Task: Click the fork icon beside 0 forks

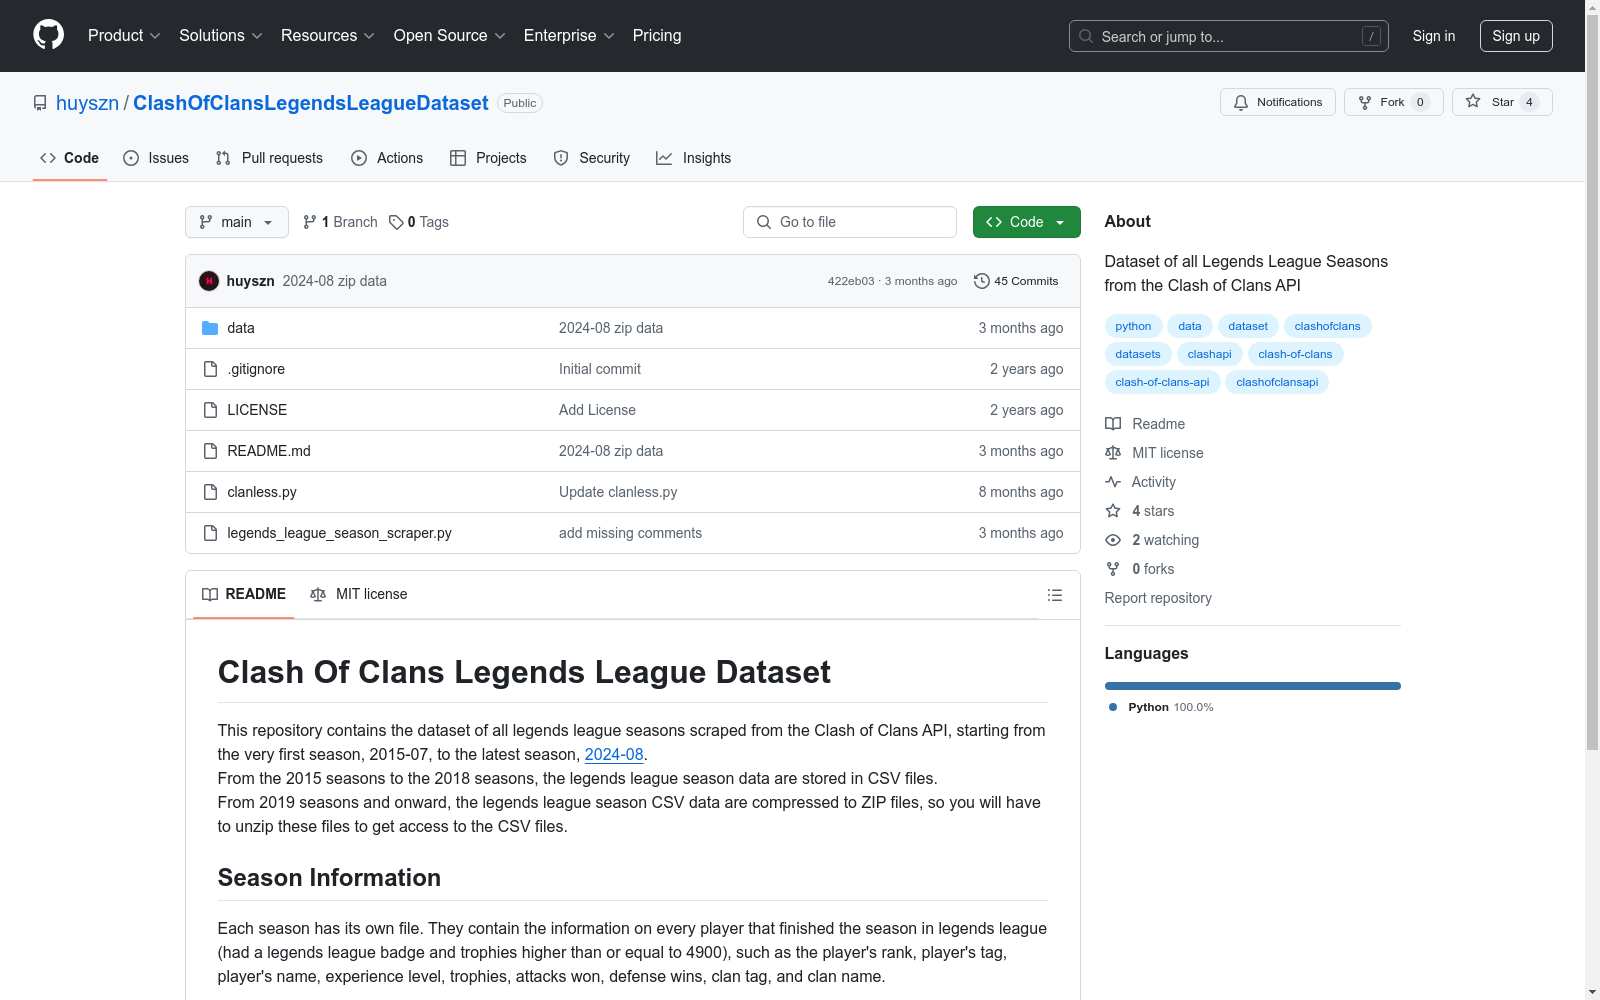Action: (x=1113, y=569)
